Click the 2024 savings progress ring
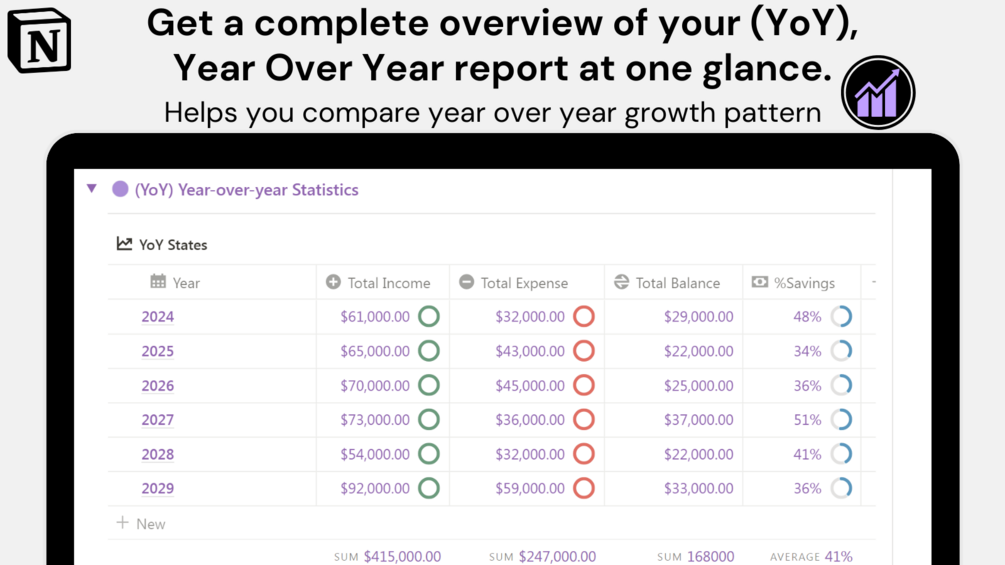 coord(841,317)
